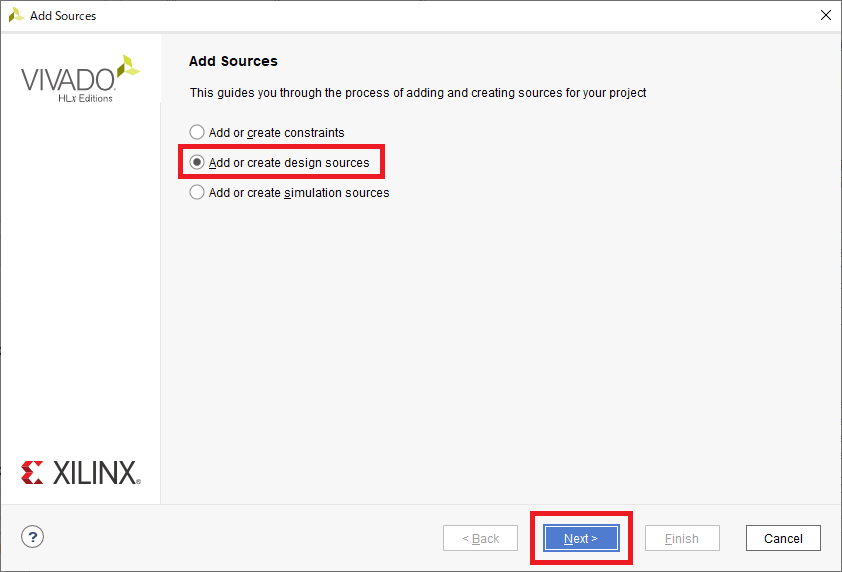The height and width of the screenshot is (572, 842).
Task: Click the Vivado app icon in title bar
Action: point(15,16)
